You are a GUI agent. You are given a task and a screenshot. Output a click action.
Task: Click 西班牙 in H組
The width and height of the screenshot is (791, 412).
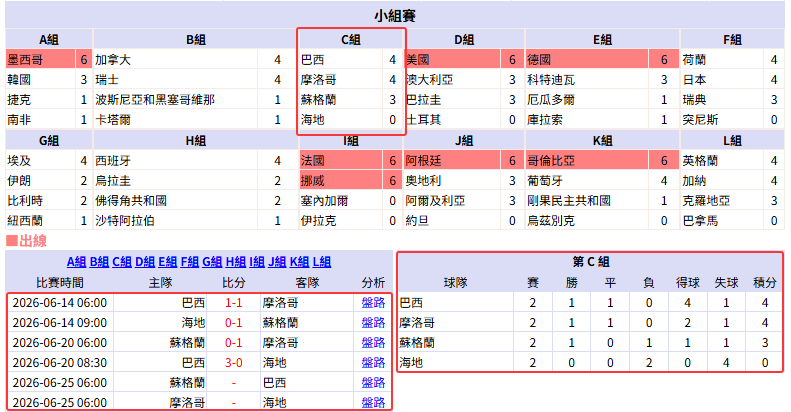(x=113, y=161)
